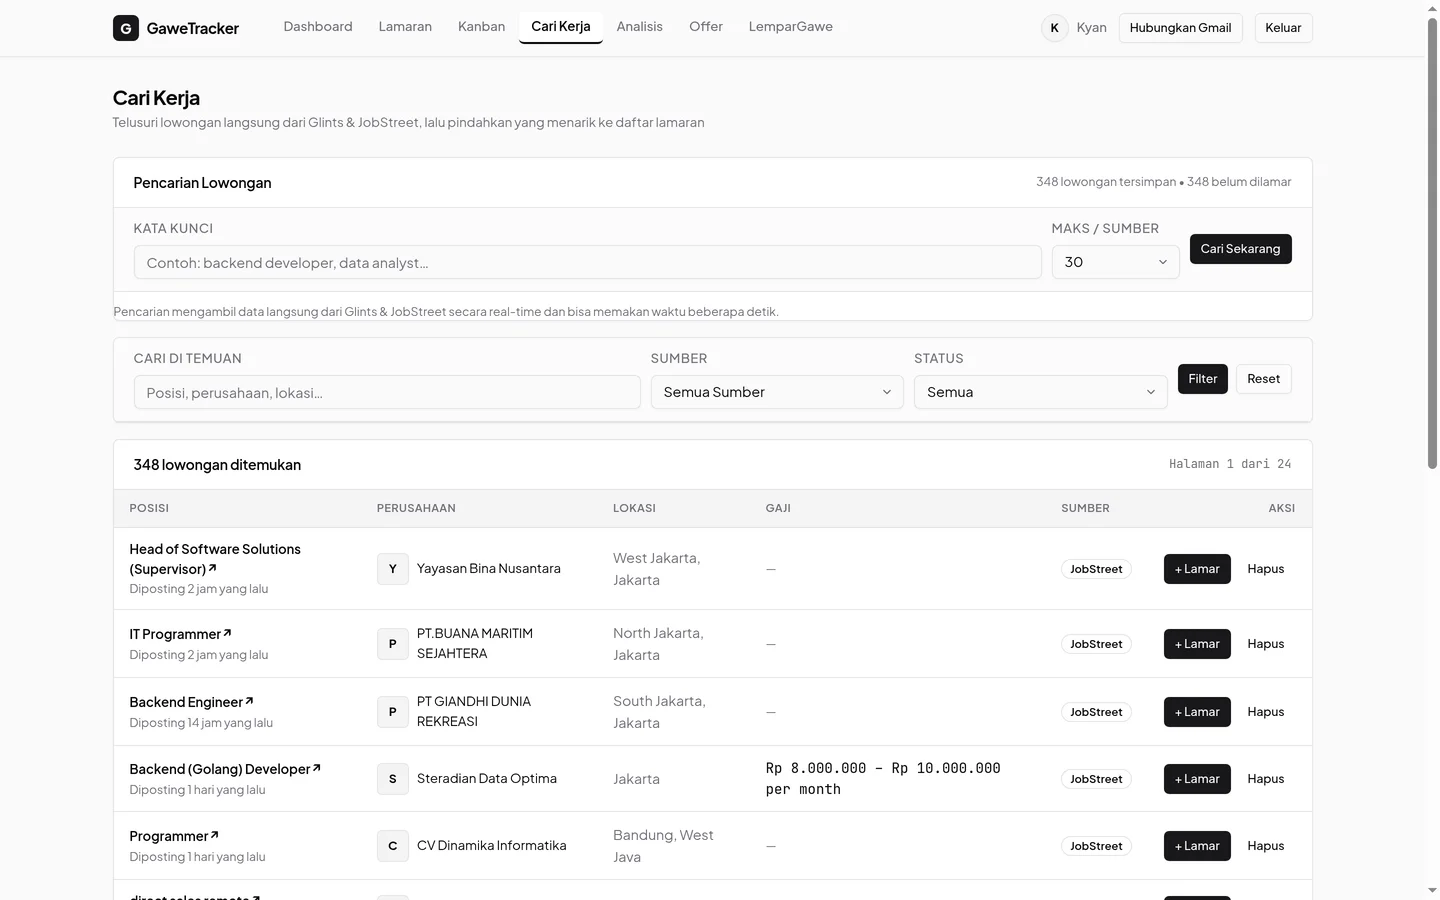The width and height of the screenshot is (1440, 900).
Task: Click the Hubungkan Gmail button
Action: point(1180,28)
